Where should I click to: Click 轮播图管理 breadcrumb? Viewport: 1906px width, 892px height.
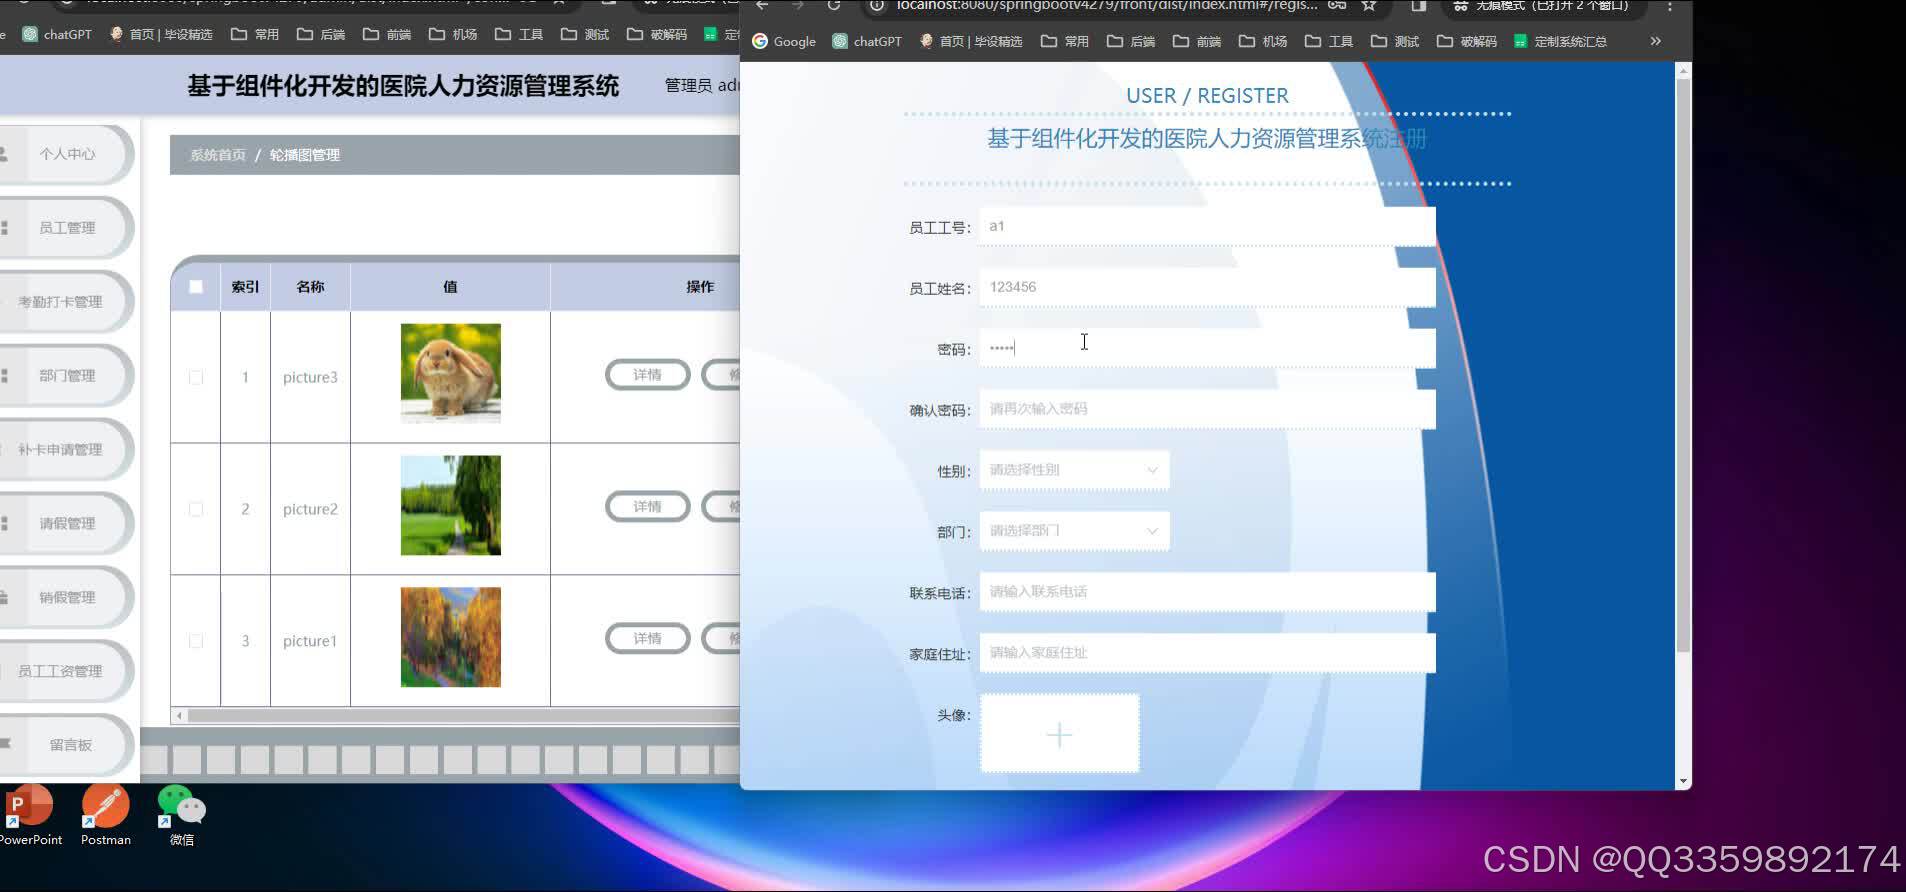pos(305,155)
